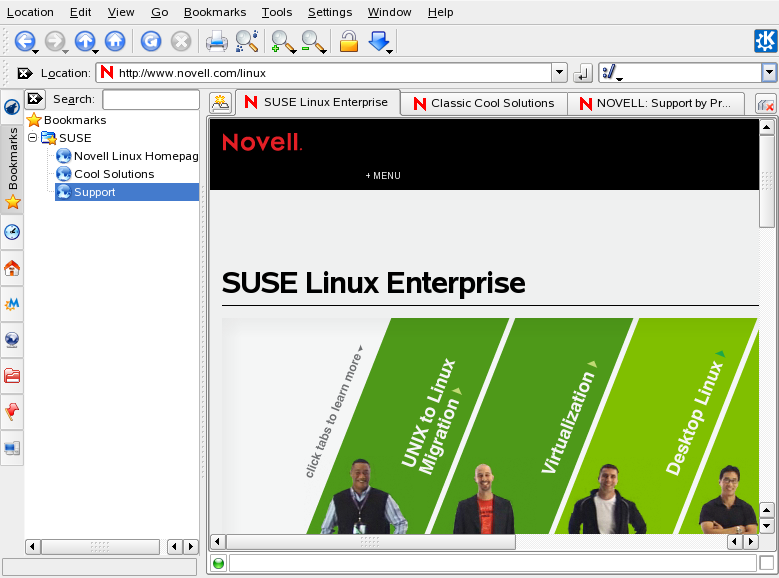Open Zoom out dropdown arrow
Viewport: 779px width, 578px height.
point(323,51)
